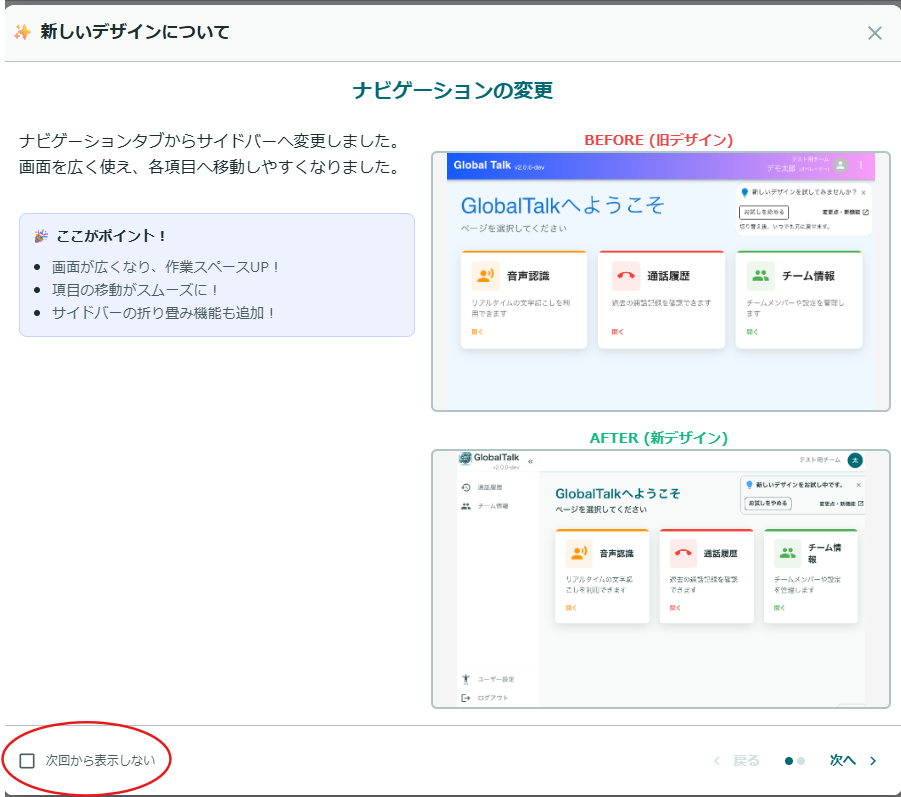
Task: Click the 戻る back button
Action: 746,761
